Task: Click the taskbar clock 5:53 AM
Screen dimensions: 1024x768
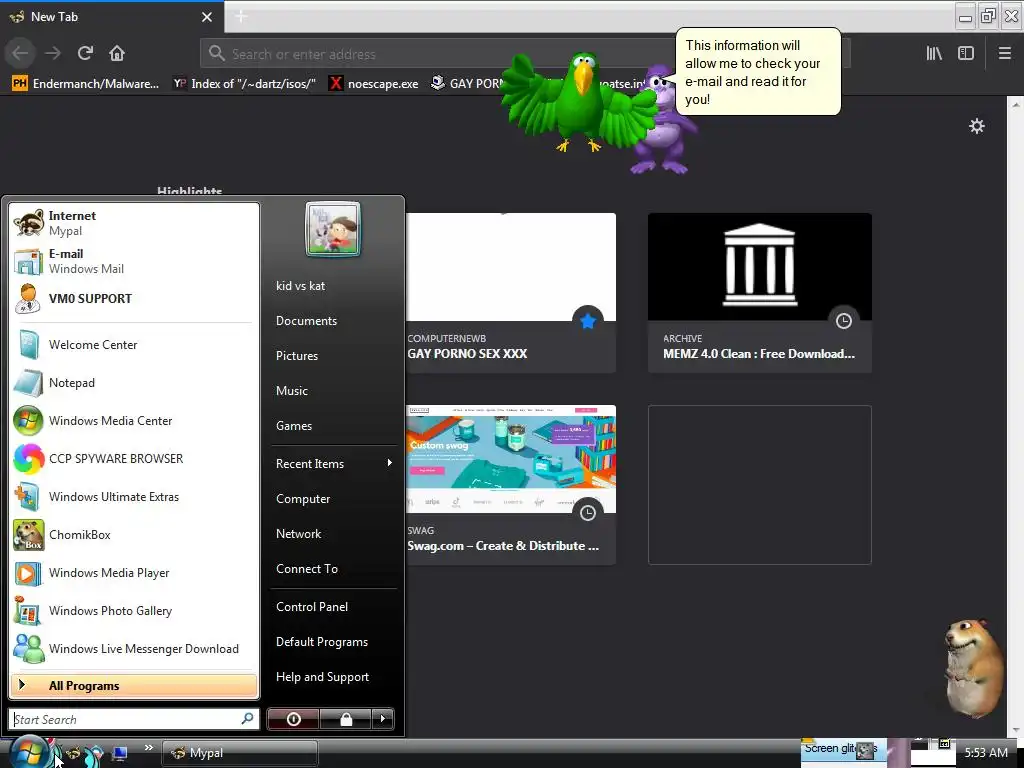Action: (x=986, y=753)
